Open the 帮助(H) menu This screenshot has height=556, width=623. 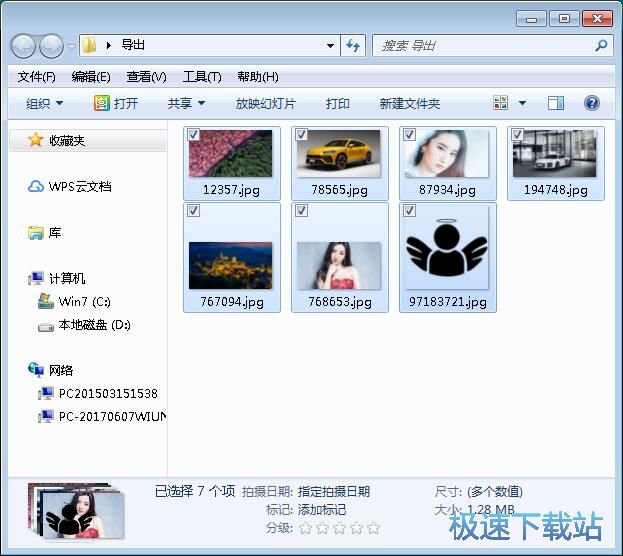(x=257, y=77)
